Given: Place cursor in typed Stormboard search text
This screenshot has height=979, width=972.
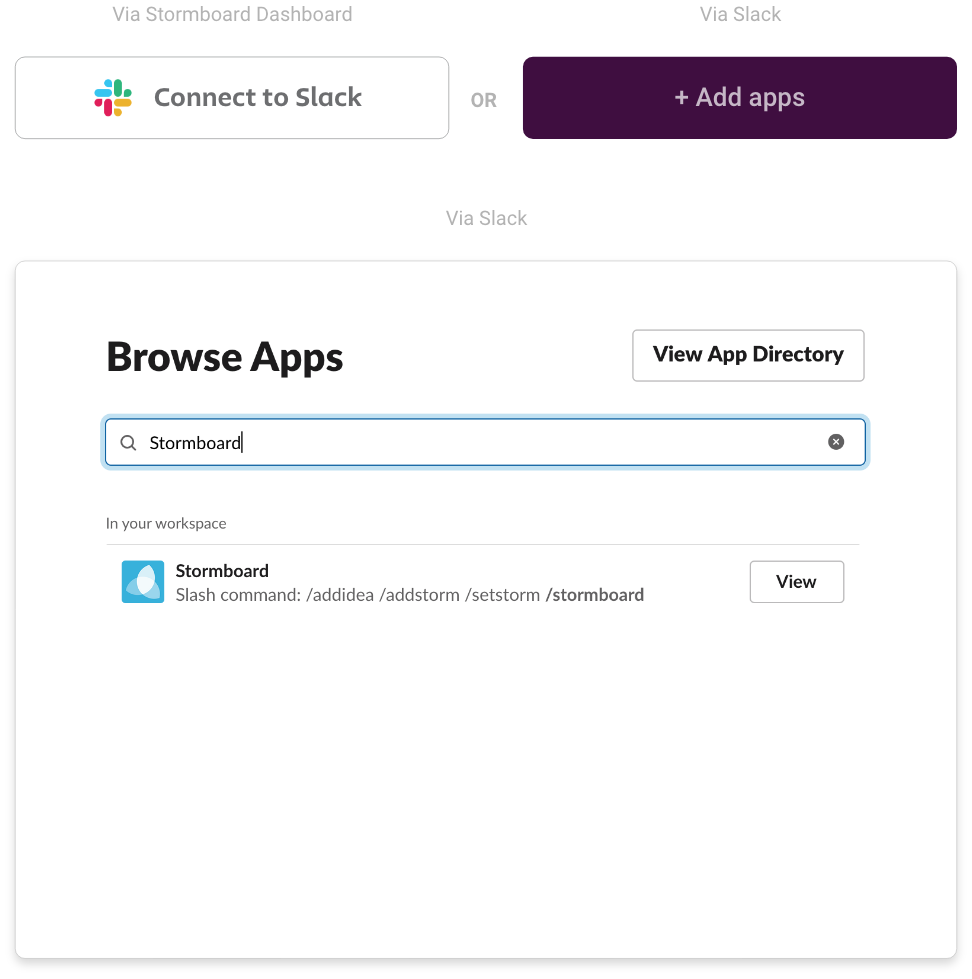Looking at the screenshot, I should (x=195, y=443).
